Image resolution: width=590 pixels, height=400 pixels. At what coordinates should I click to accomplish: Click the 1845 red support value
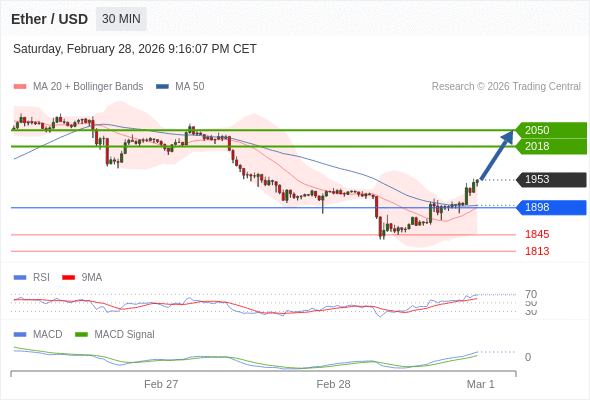point(537,234)
